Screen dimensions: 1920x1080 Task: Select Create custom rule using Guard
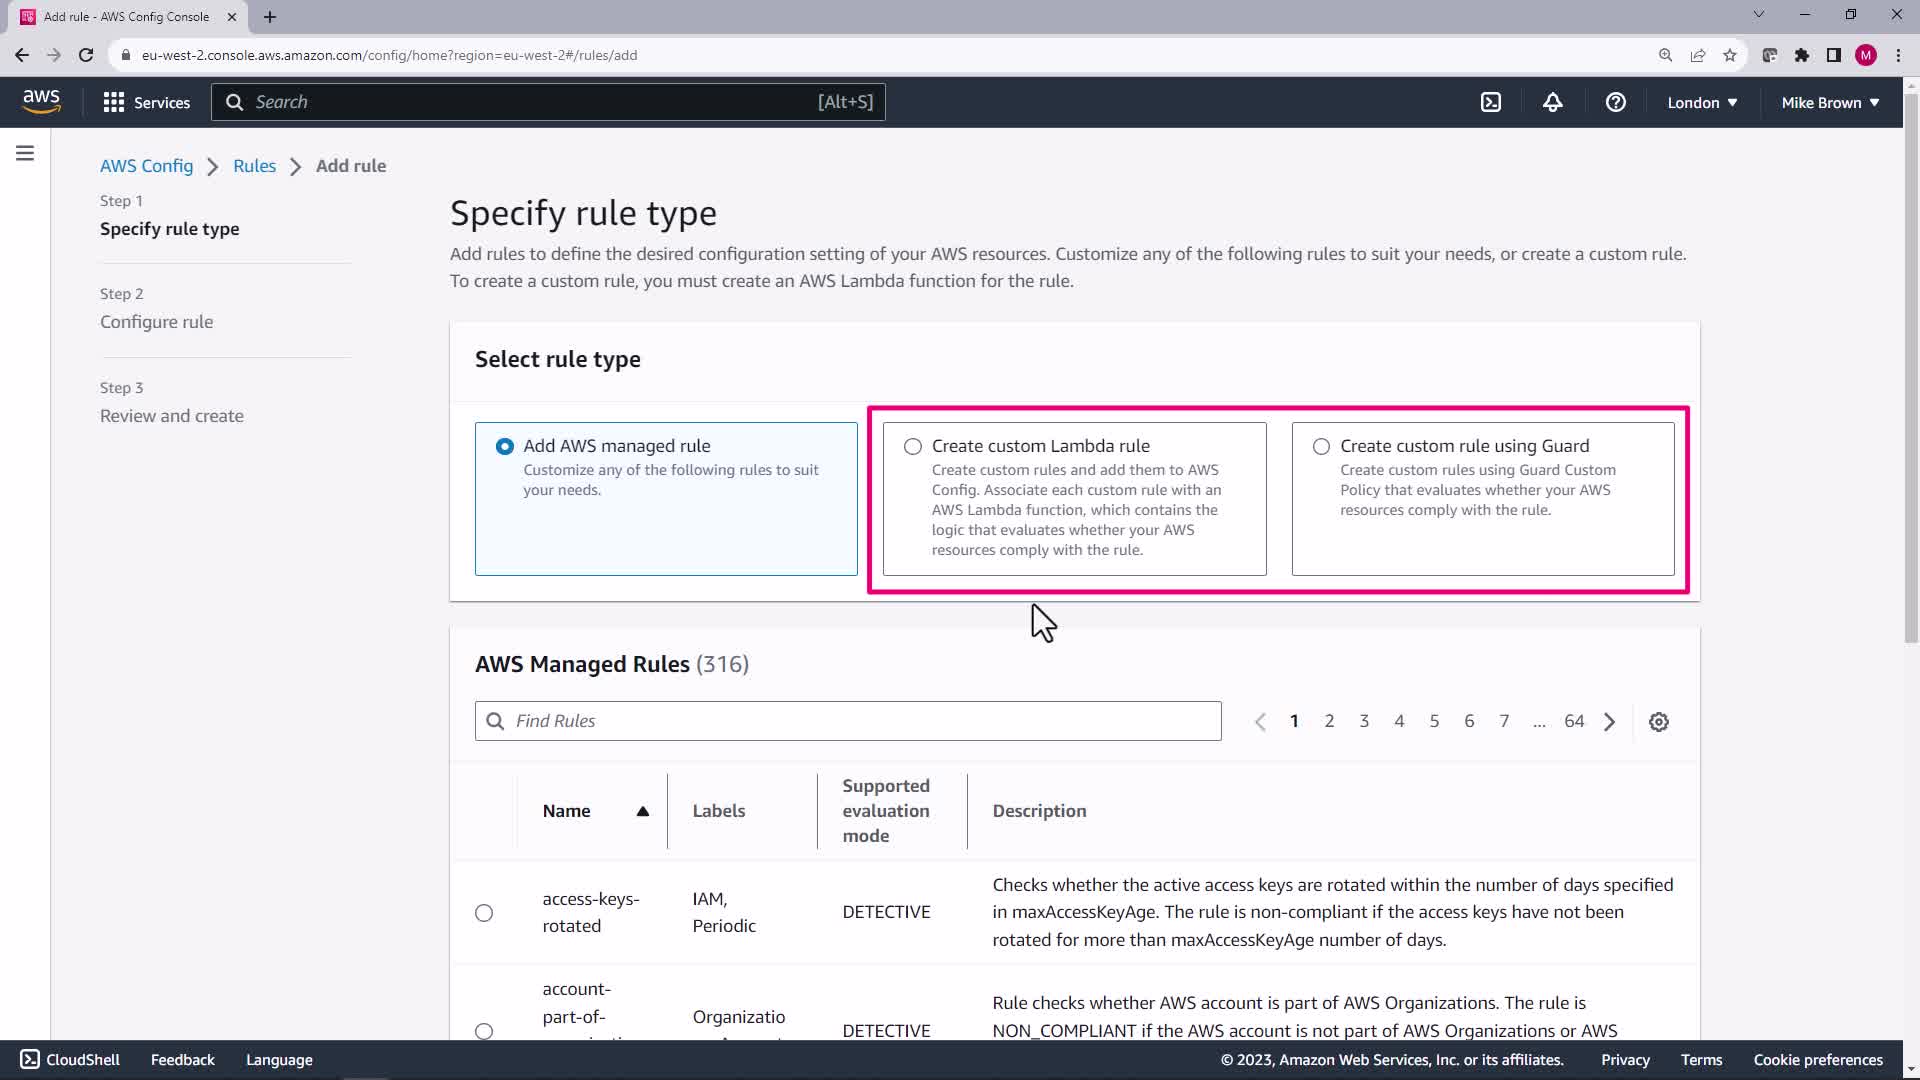pyautogui.click(x=1321, y=447)
